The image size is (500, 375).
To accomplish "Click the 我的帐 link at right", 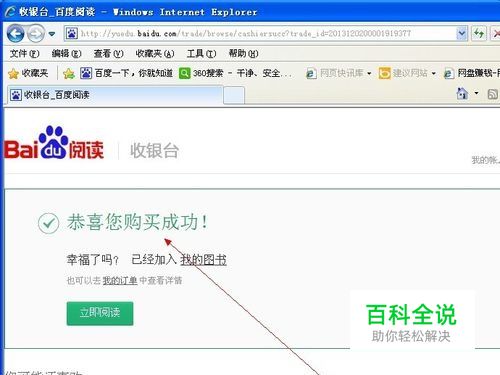I will tap(485, 160).
